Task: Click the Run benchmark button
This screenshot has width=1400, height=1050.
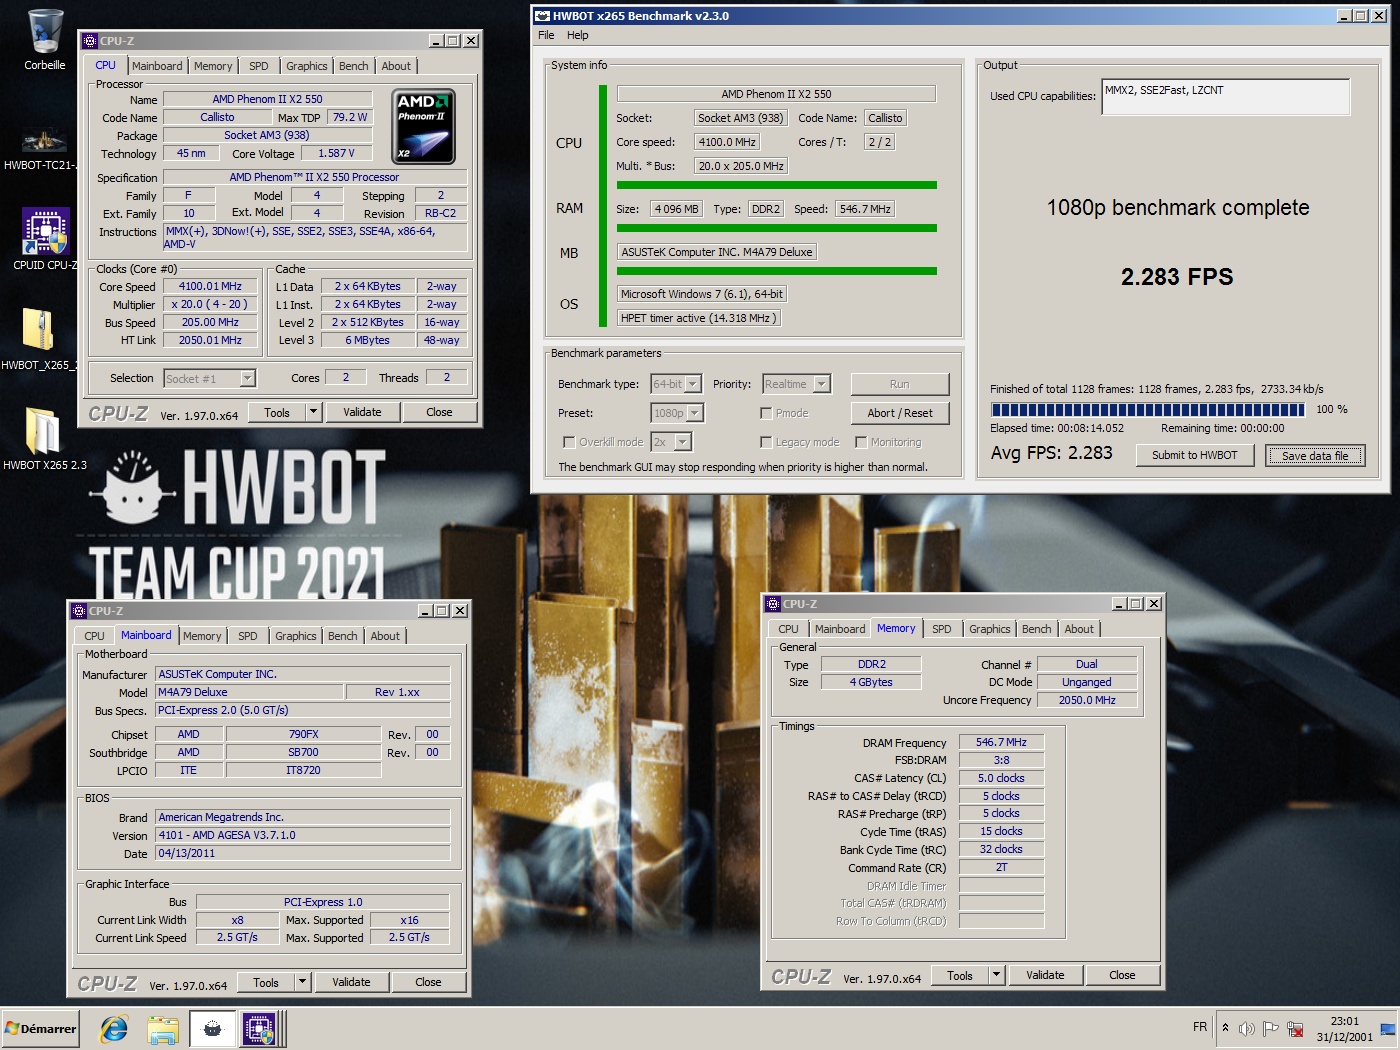Action: [x=900, y=384]
